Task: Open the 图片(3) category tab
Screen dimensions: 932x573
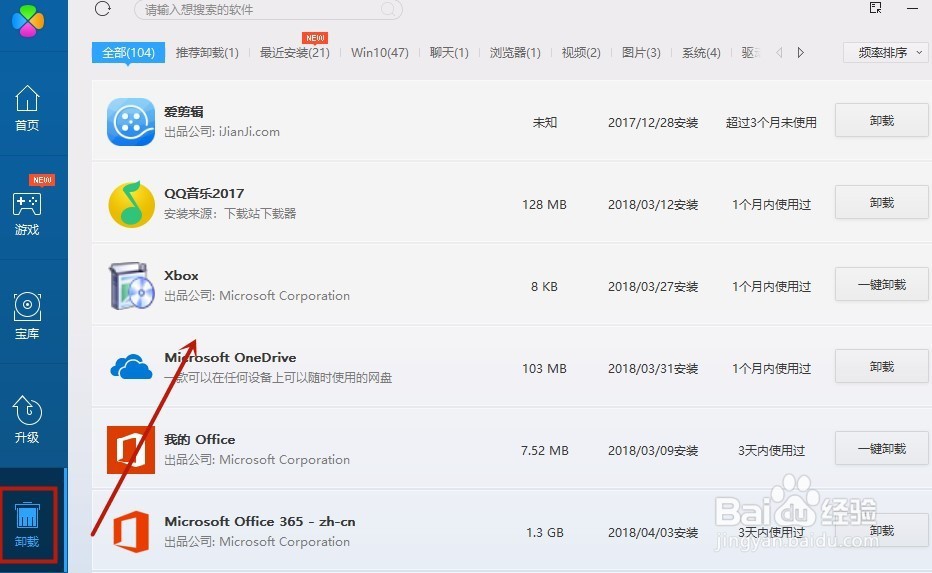Action: tap(641, 52)
